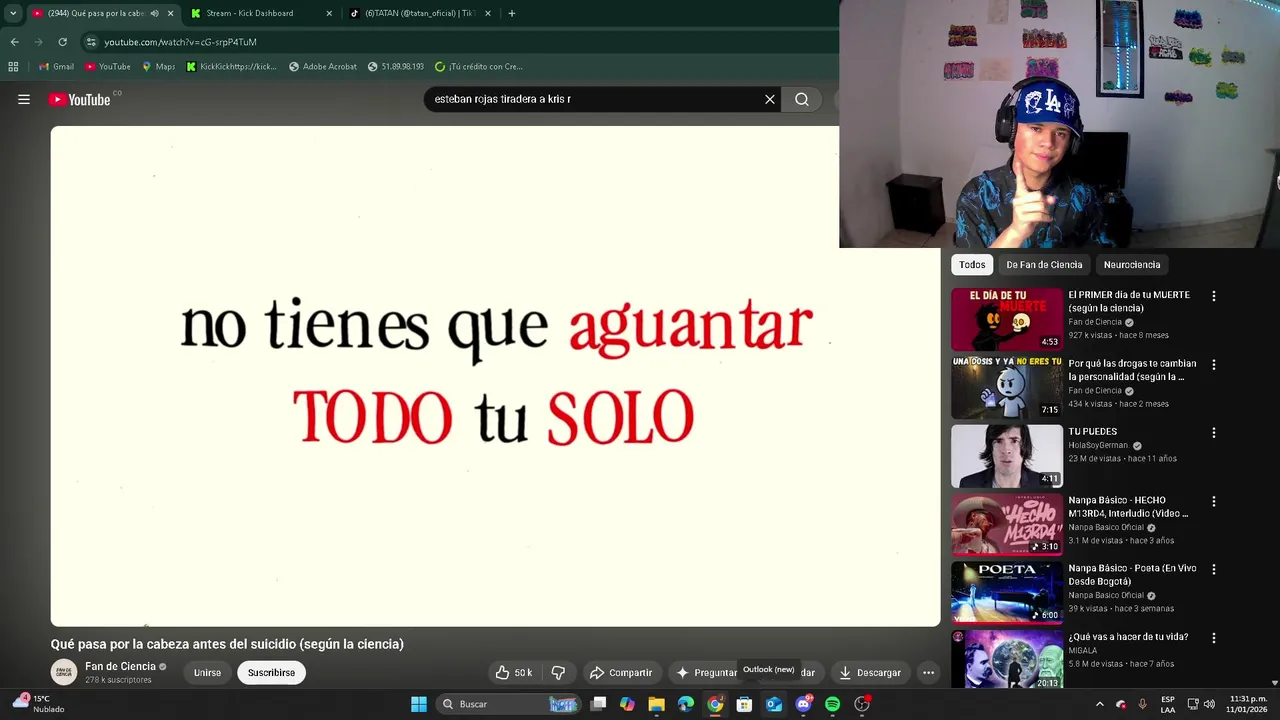Open File Explorer from the taskbar
Screen dimensions: 1280x720
(x=656, y=704)
